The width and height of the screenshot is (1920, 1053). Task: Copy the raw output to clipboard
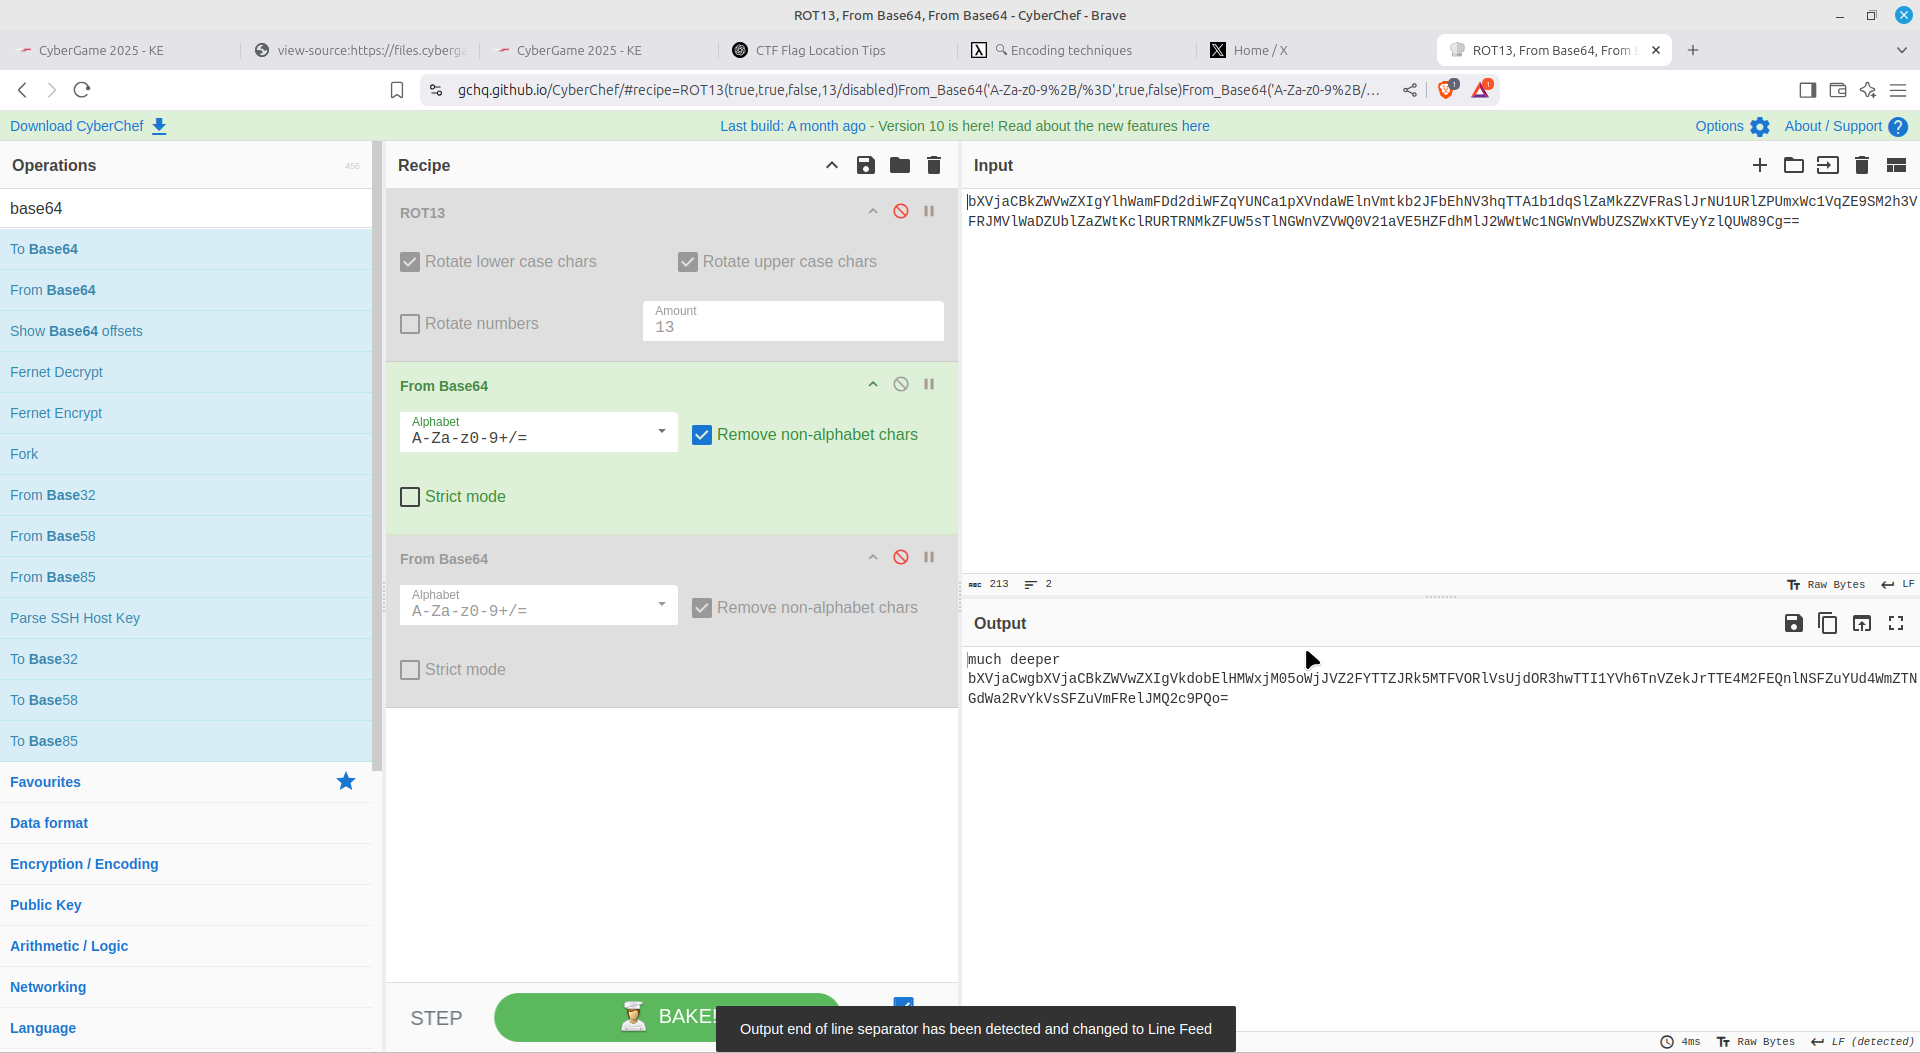click(1827, 623)
